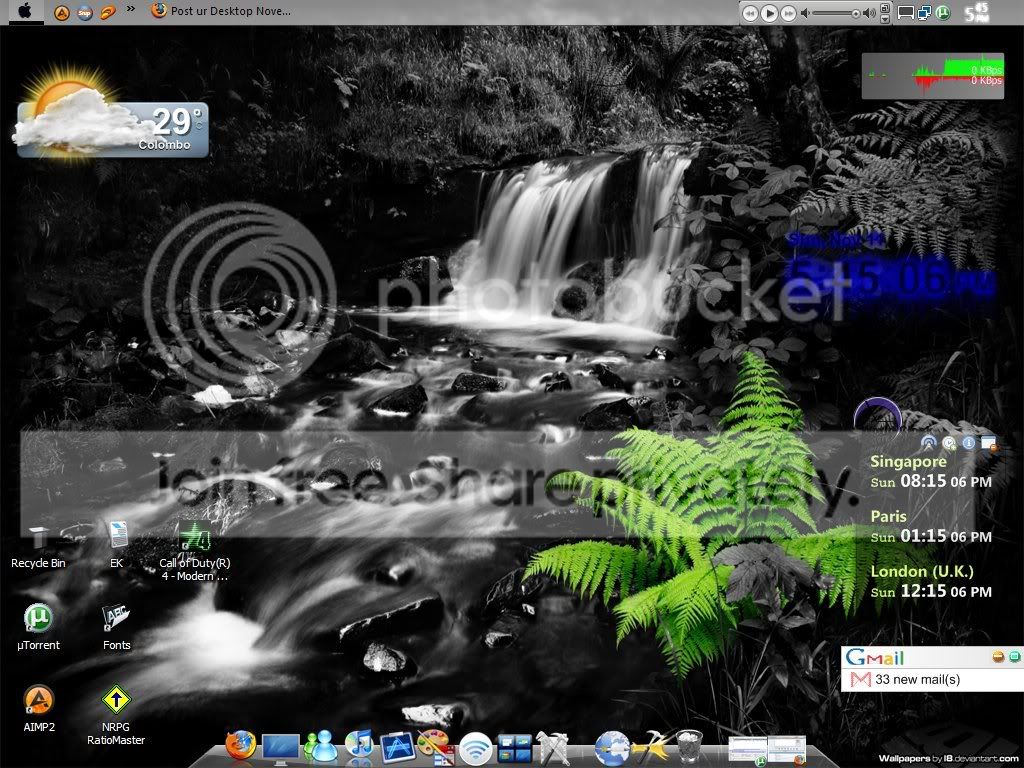This screenshot has height=768, width=1024.
Task: Select the µTorrent desktop shortcut
Action: tap(38, 627)
